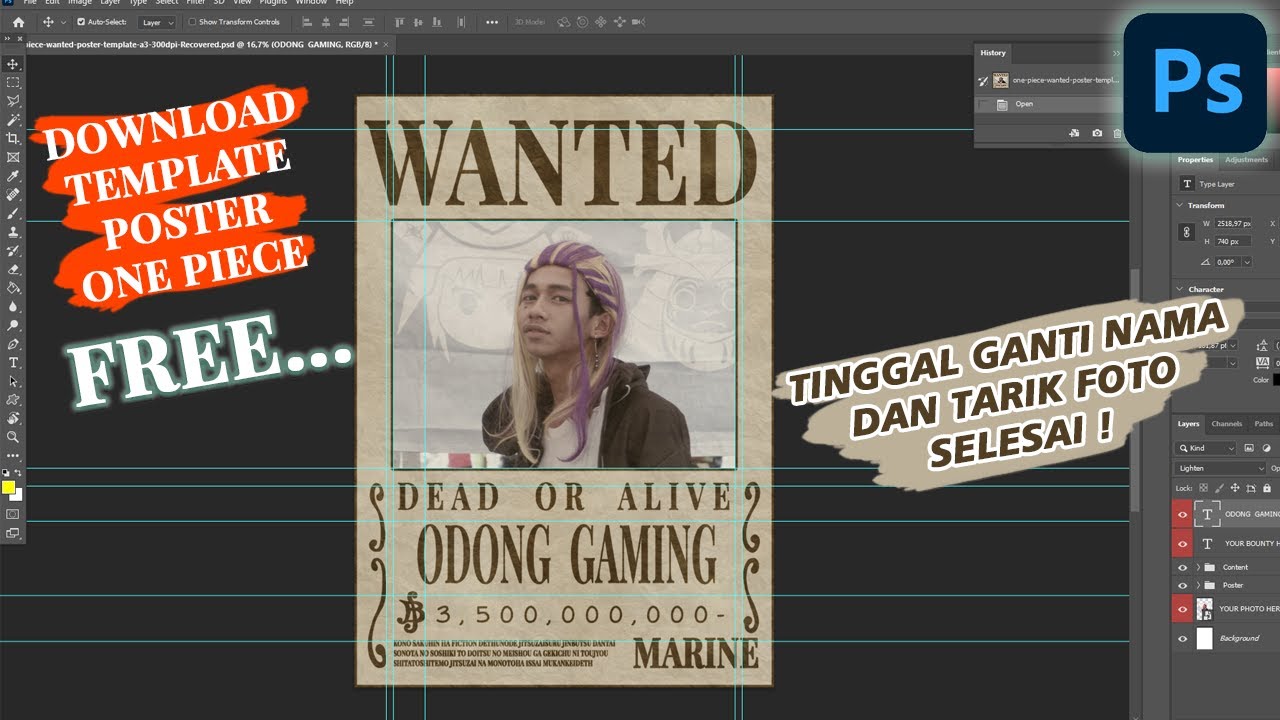Screen dimensions: 1280x720
Task: Select the History Brush tool
Action: pyautogui.click(x=13, y=251)
